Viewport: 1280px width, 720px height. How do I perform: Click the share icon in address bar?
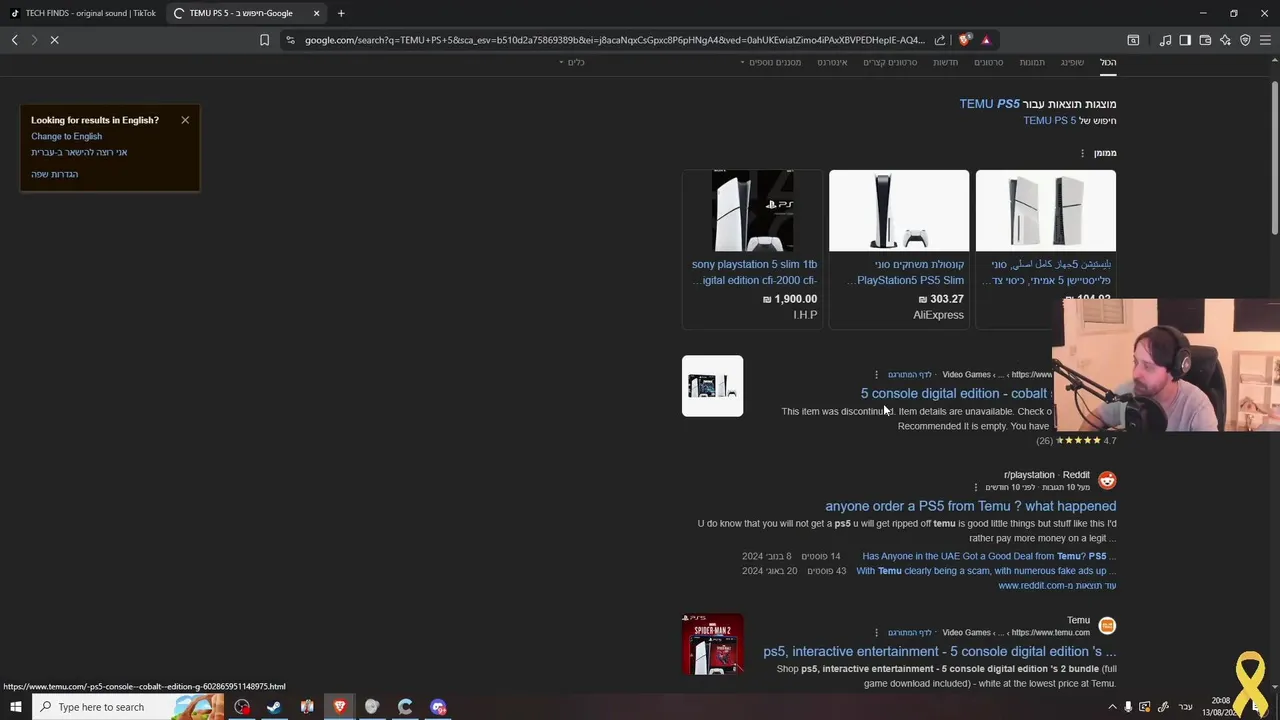(x=940, y=40)
